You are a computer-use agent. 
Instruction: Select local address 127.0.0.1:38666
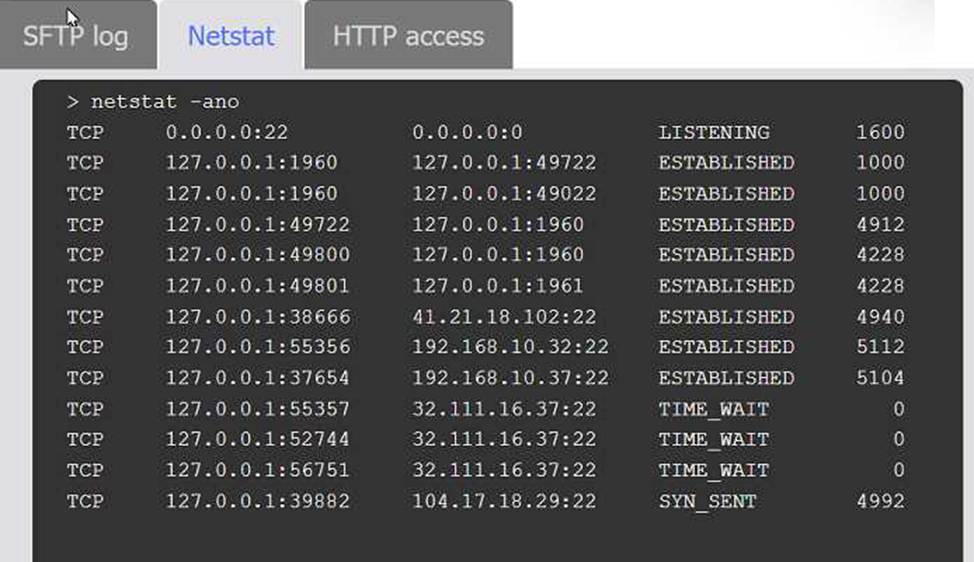(258, 317)
